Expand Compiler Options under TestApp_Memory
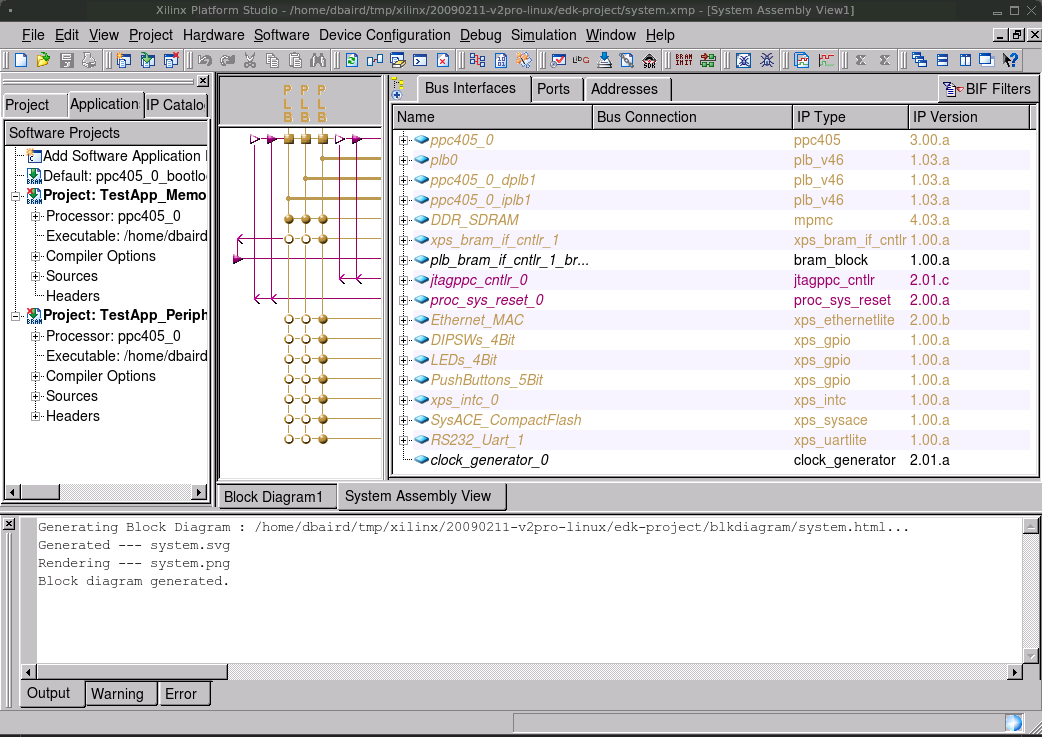The width and height of the screenshot is (1042, 737). coord(35,257)
